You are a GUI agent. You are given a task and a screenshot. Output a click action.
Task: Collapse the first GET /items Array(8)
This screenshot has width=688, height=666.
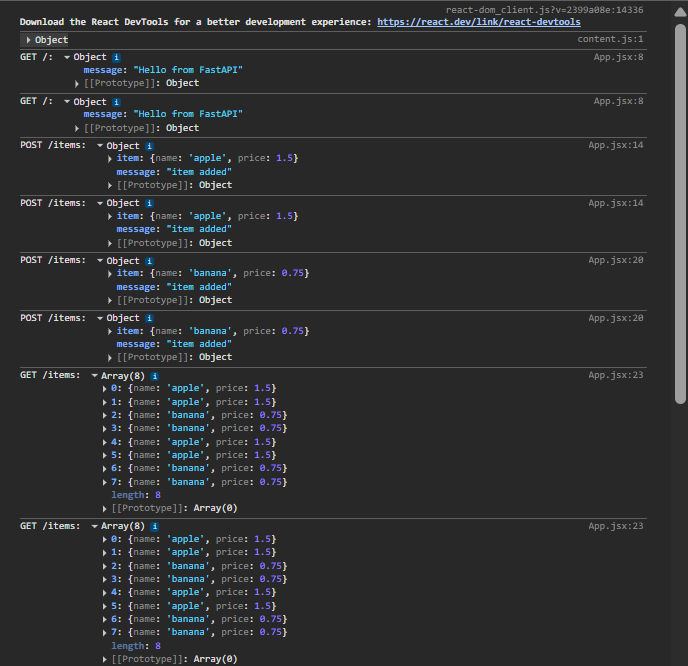(x=94, y=376)
